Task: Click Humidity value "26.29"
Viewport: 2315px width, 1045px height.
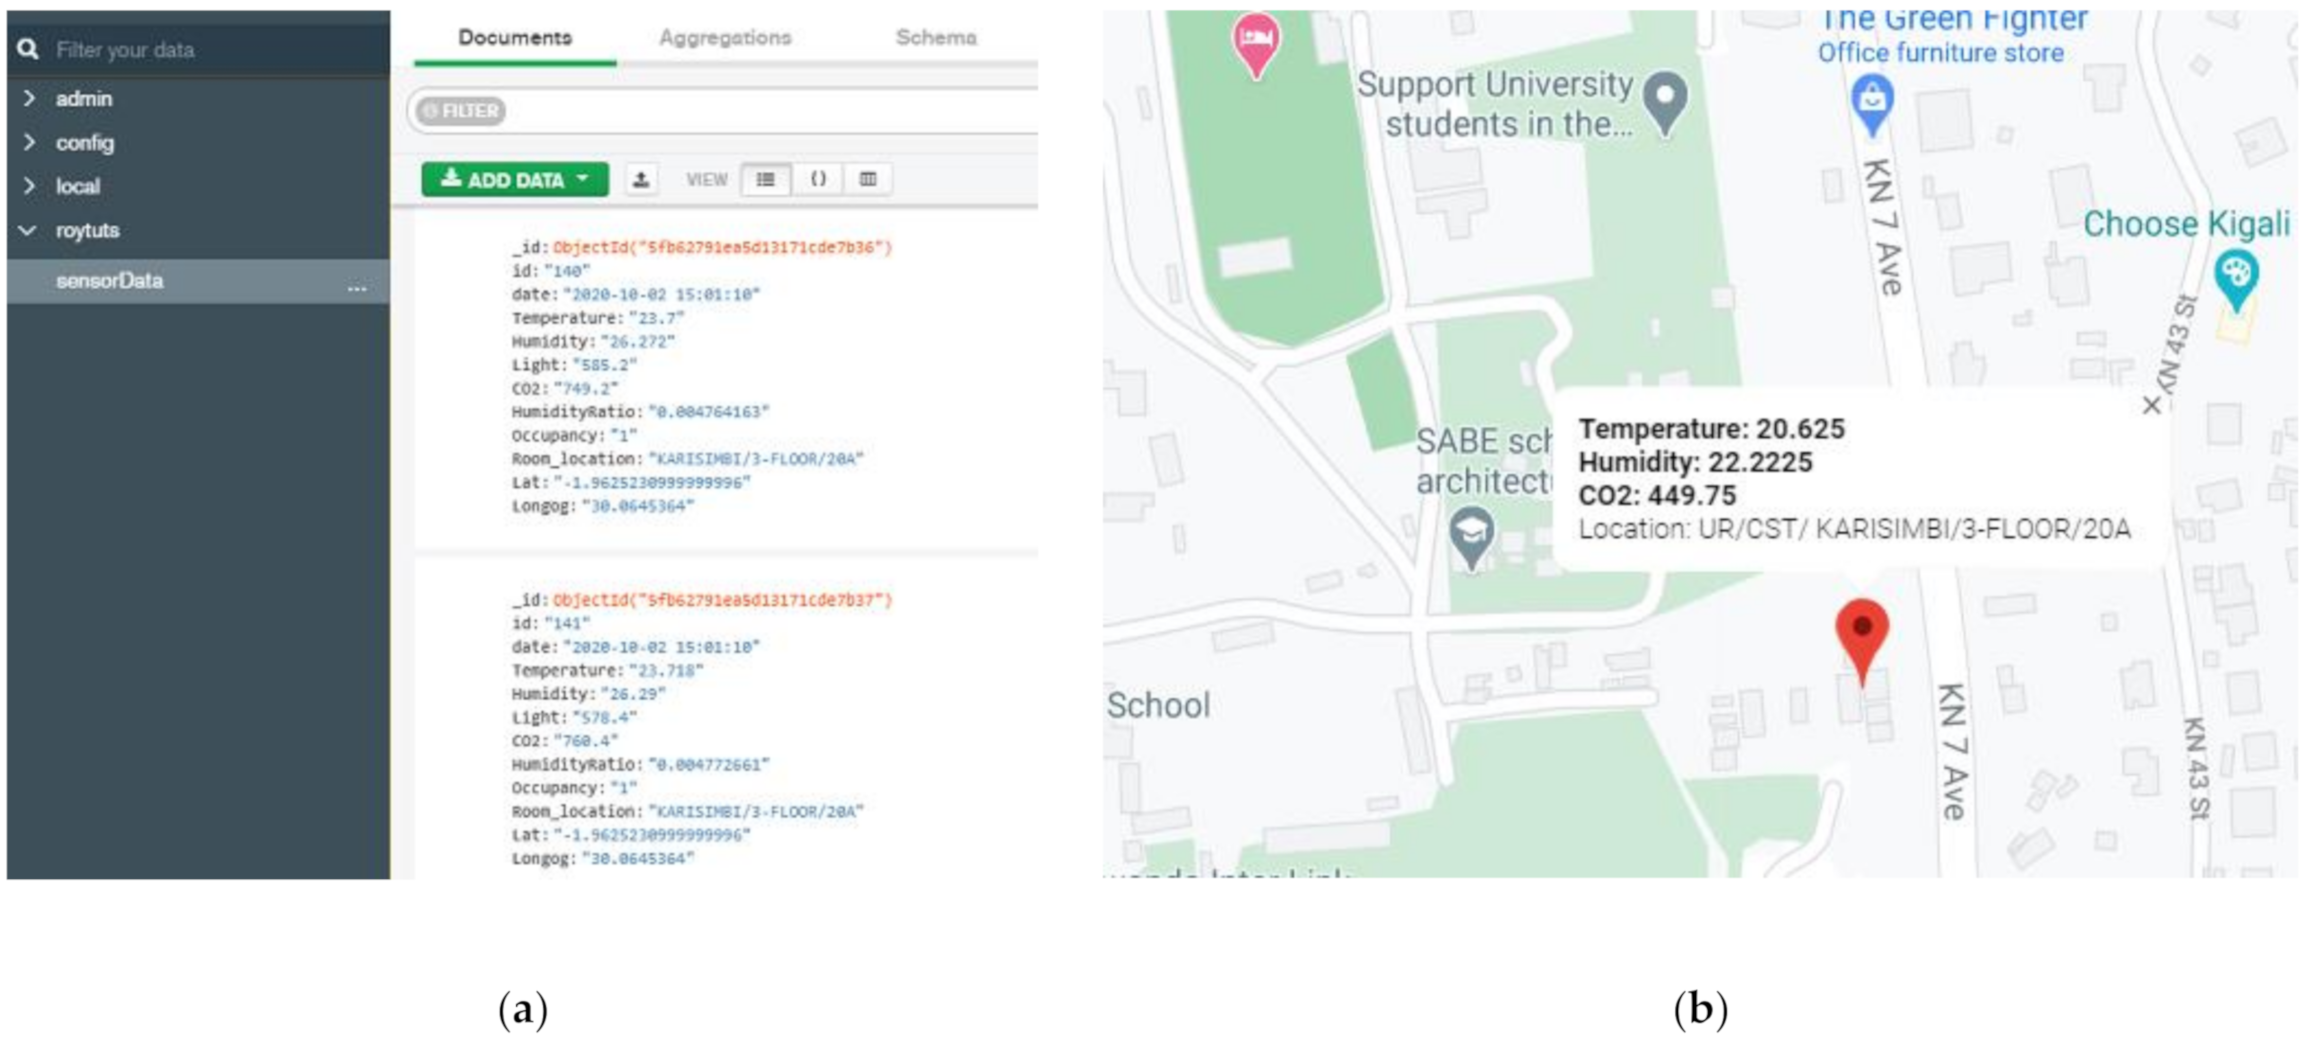Action: click(x=633, y=694)
